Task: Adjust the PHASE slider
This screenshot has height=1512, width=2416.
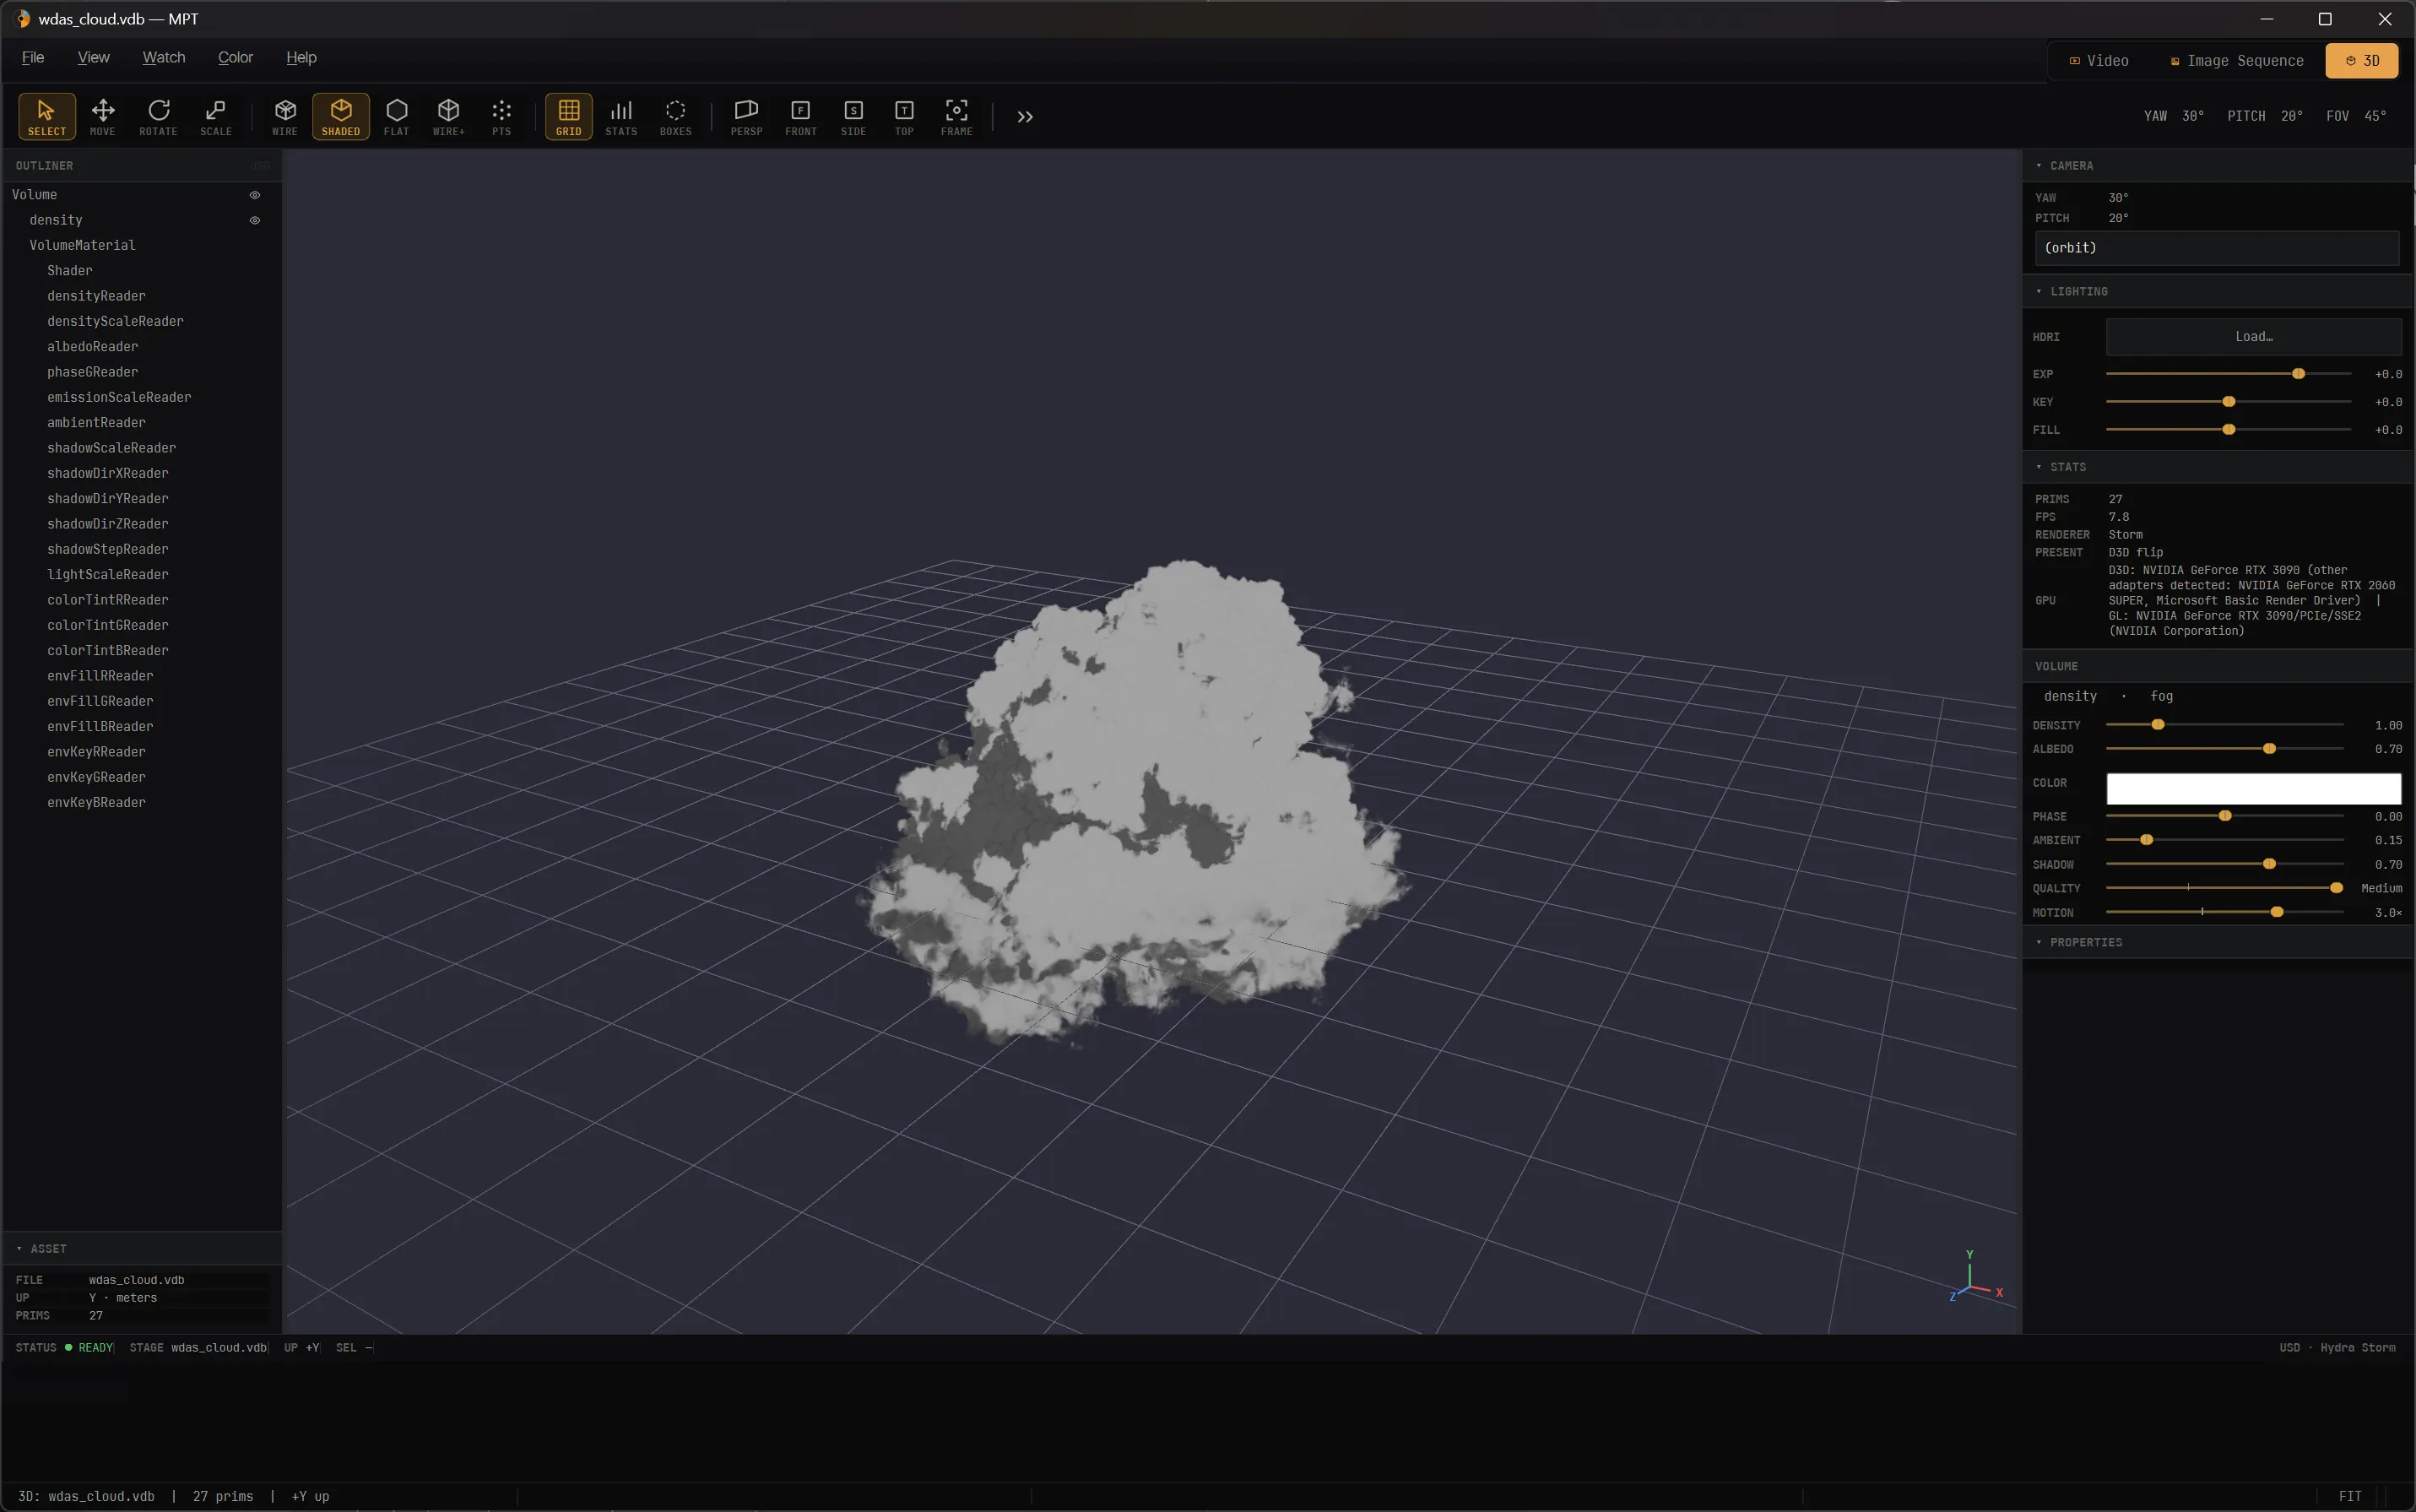Action: (2225, 817)
